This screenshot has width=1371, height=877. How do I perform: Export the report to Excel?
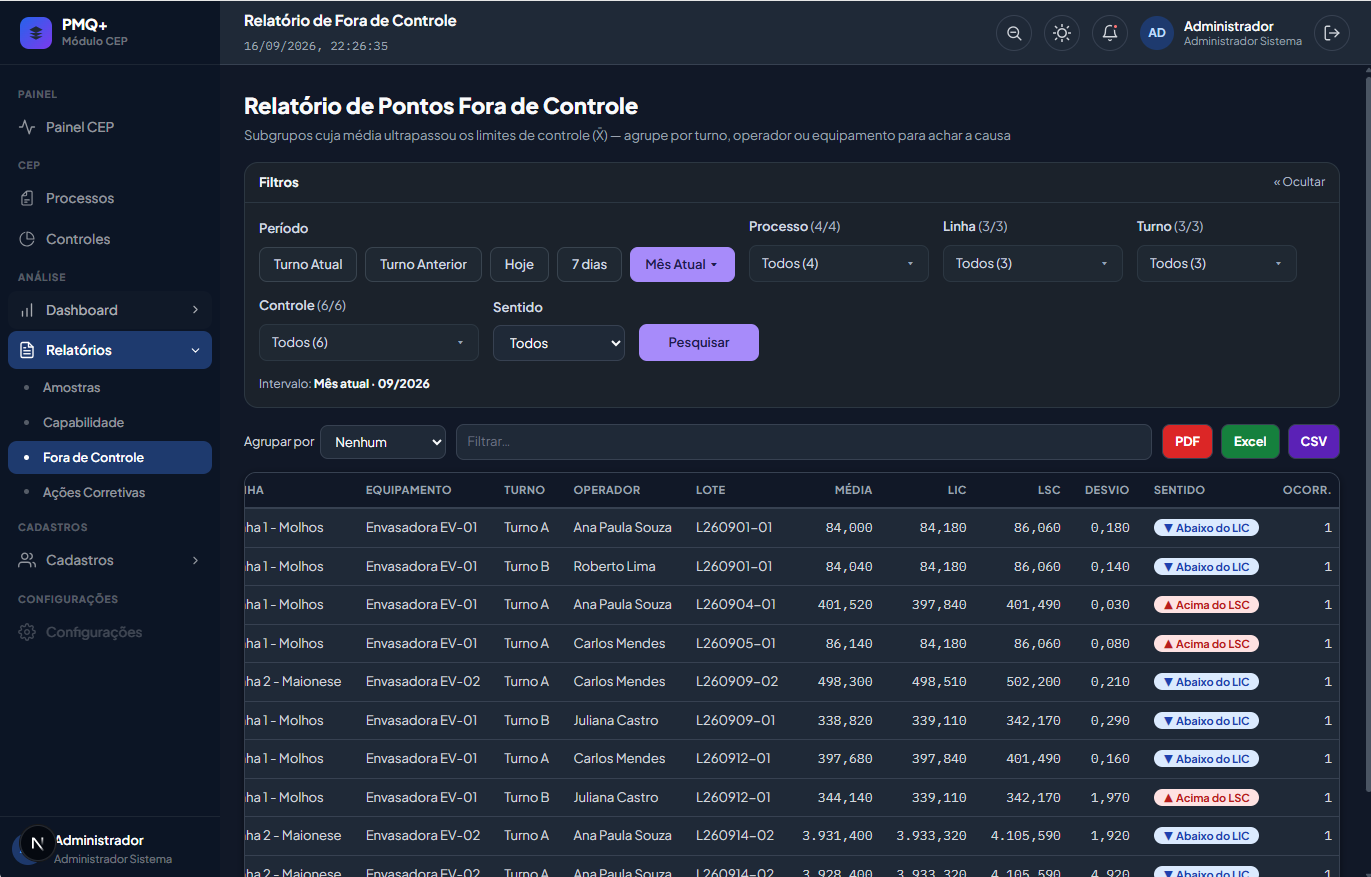(x=1250, y=441)
